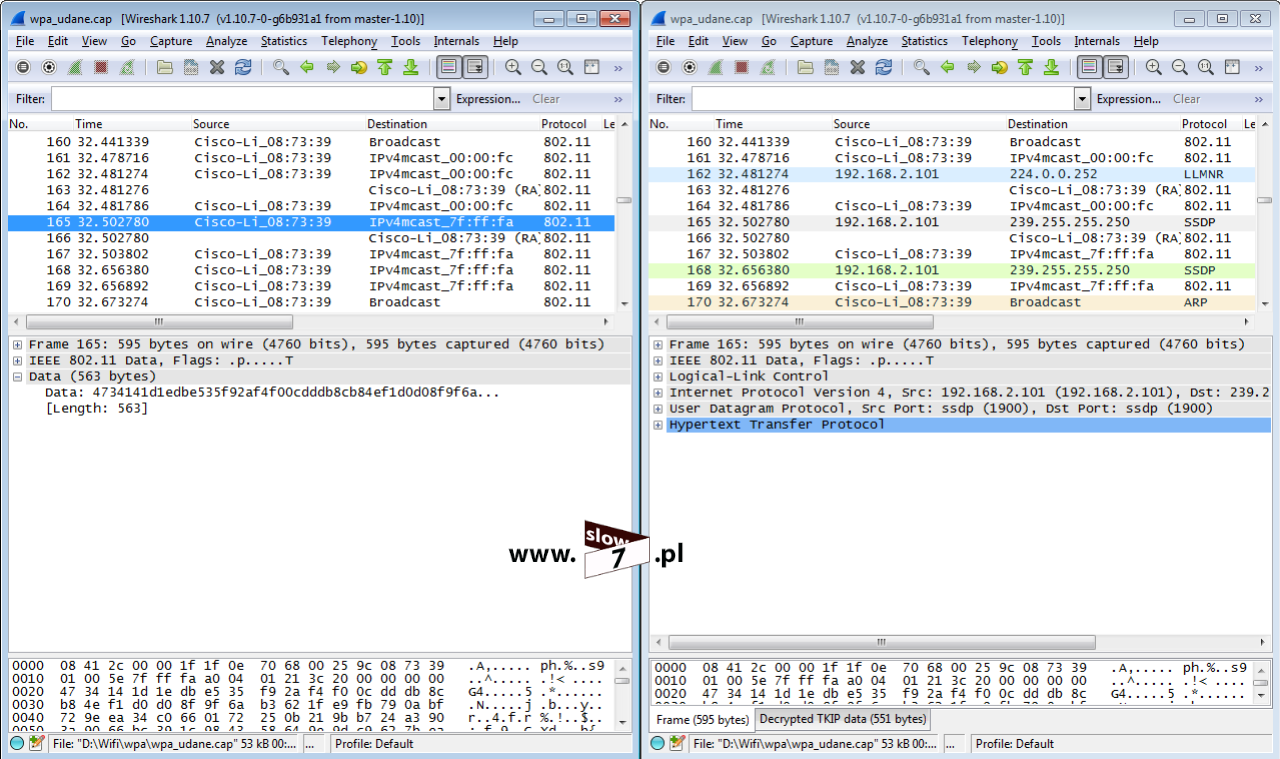Zoom in packet text in left window
1280x759 pixels.
tap(513, 67)
